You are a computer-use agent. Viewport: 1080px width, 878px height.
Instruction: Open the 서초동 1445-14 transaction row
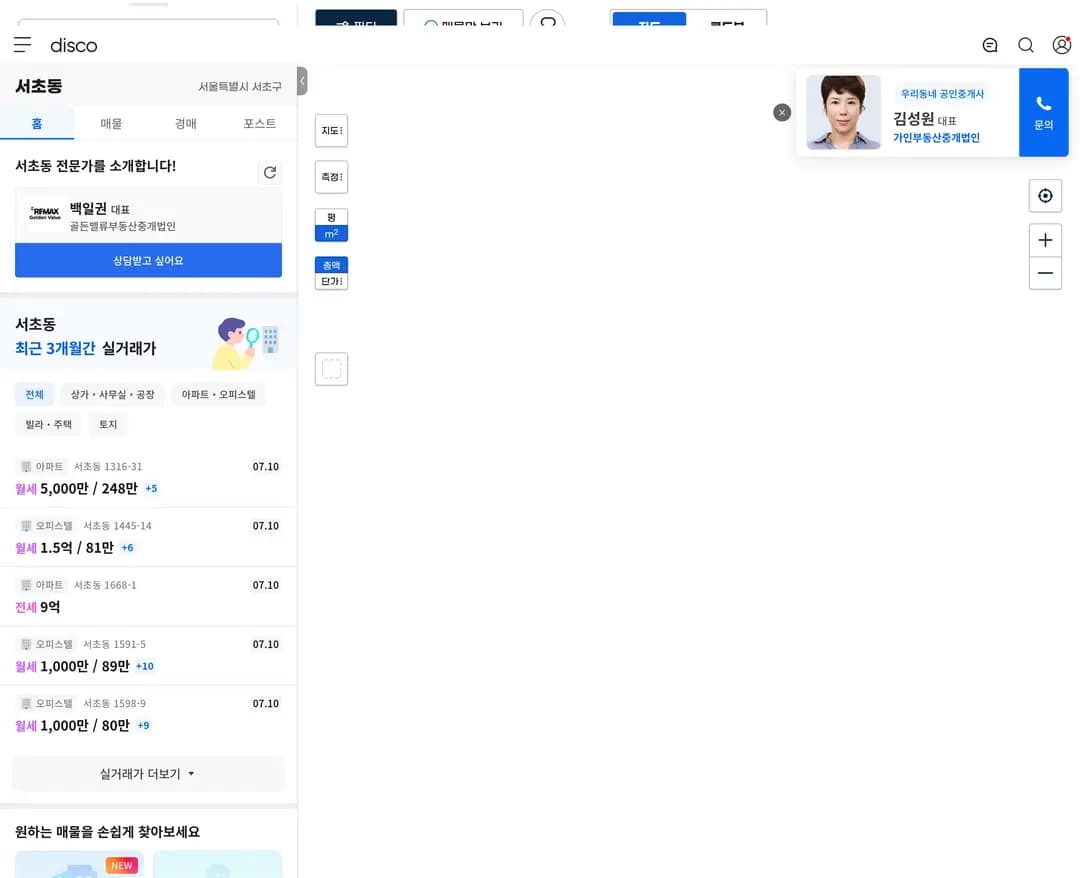point(148,537)
